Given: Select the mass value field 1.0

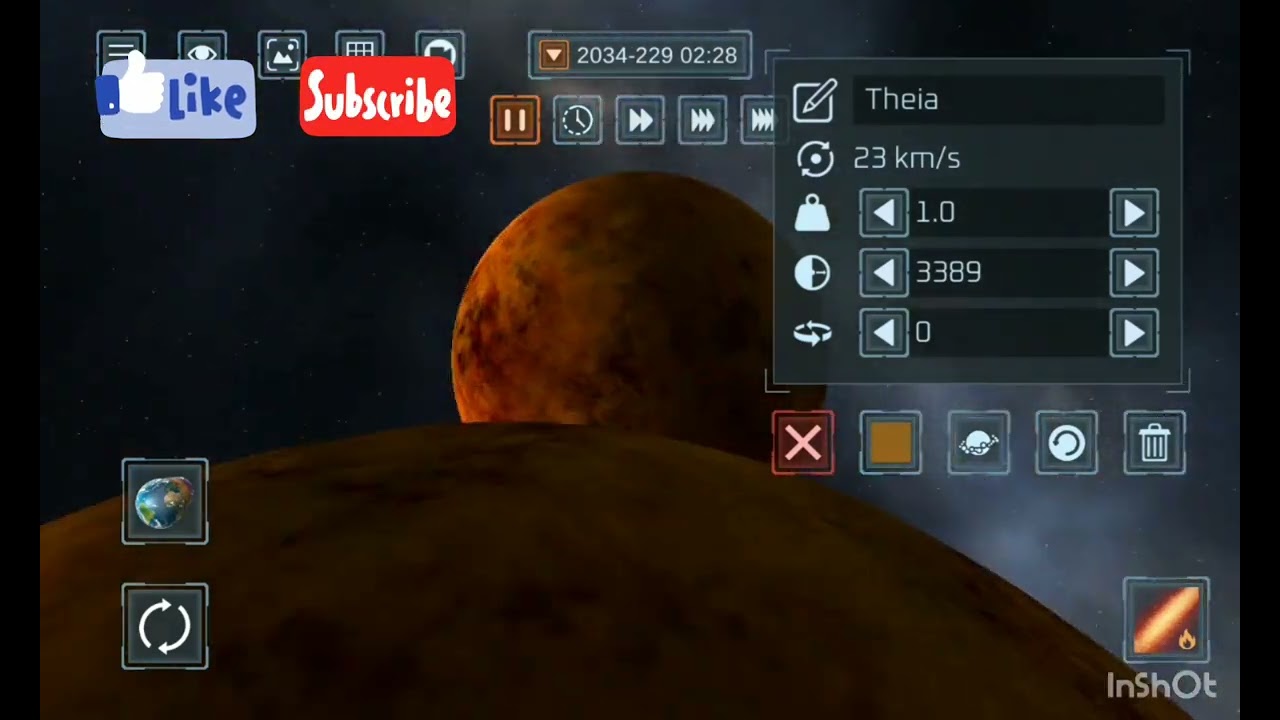Looking at the screenshot, I should click(1009, 213).
